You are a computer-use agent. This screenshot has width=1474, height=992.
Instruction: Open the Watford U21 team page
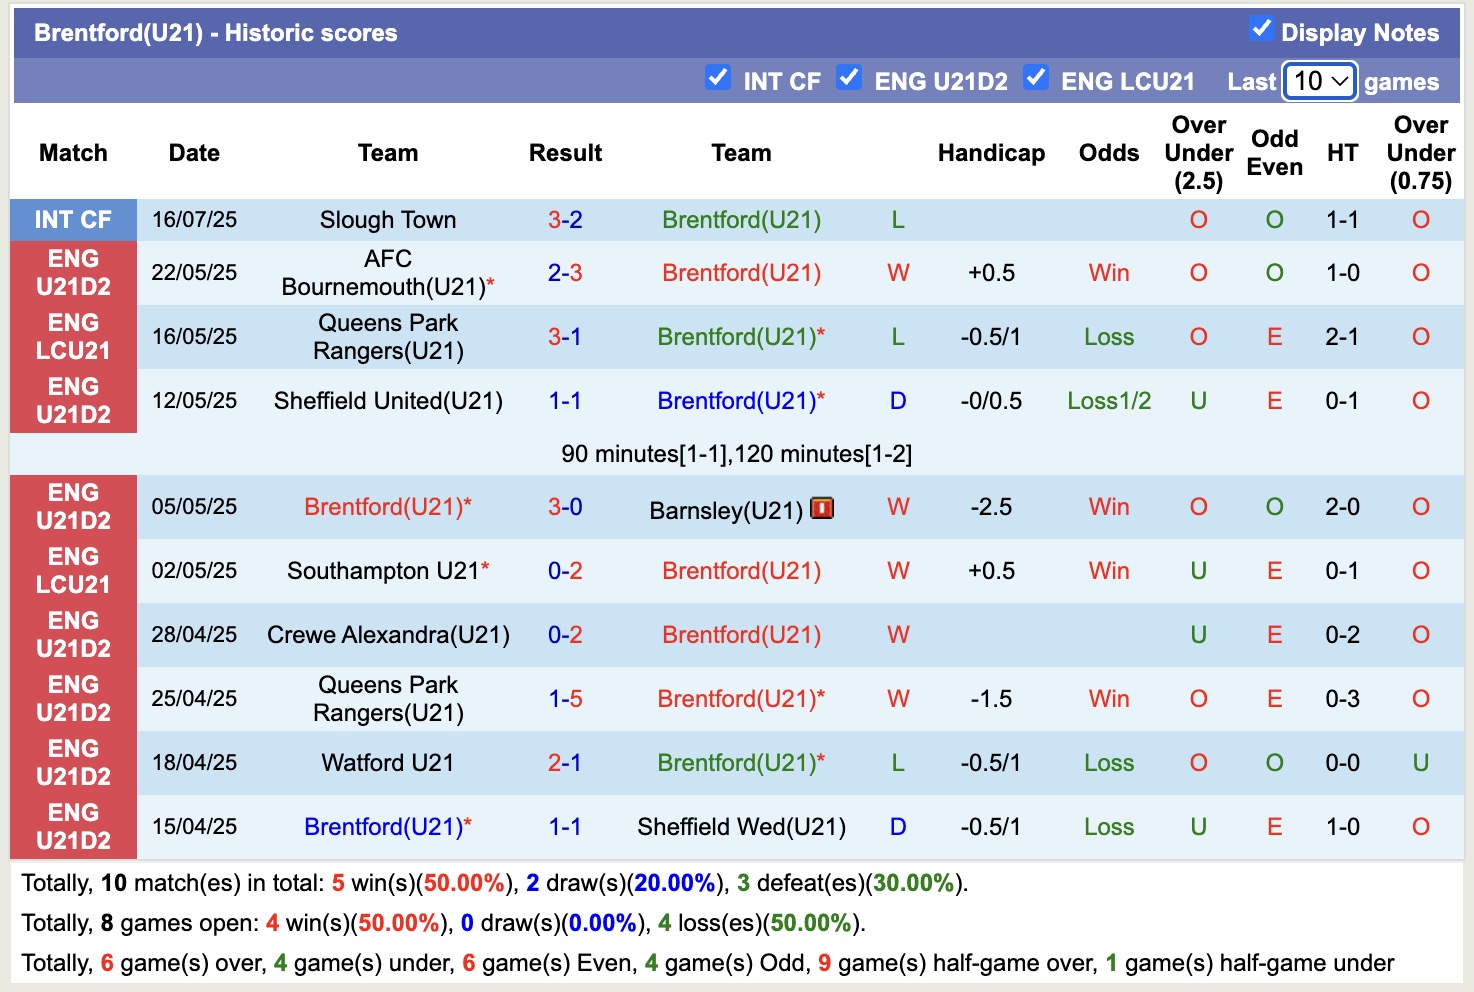[386, 762]
